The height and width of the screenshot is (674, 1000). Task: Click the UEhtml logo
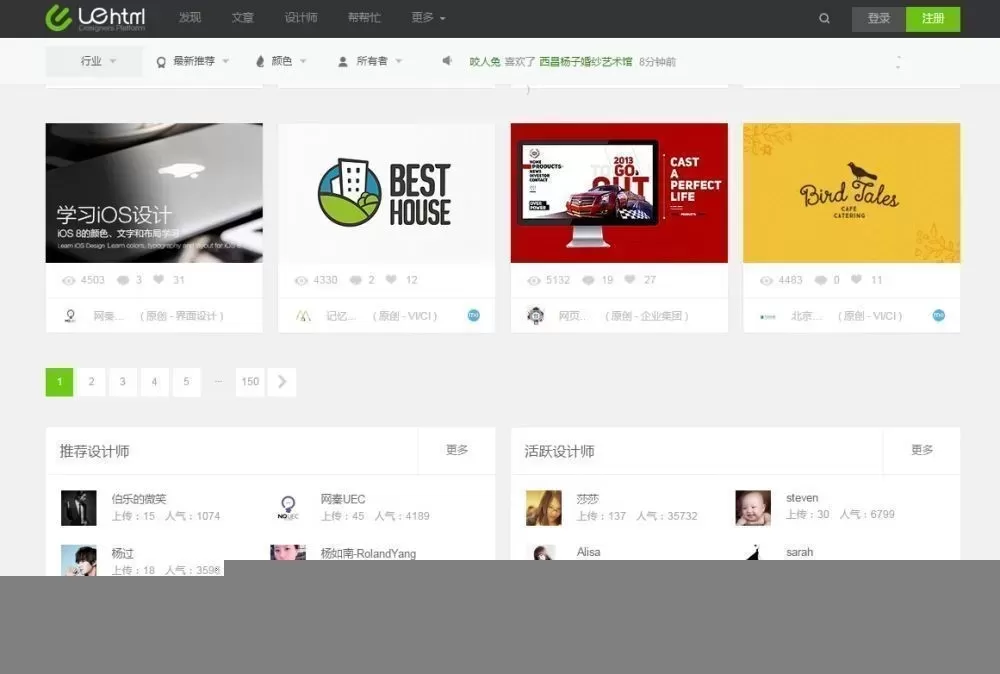(97, 17)
